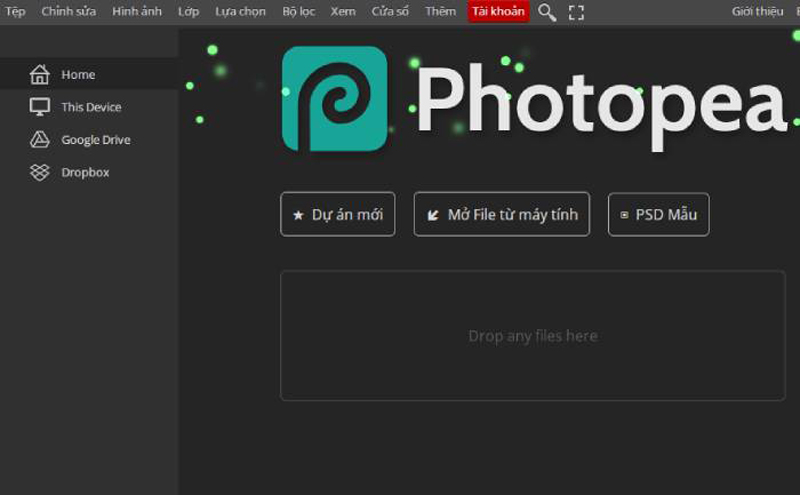Viewport: 800px width, 495px height.
Task: Select Dropbox in the sidebar
Action: coord(89,172)
